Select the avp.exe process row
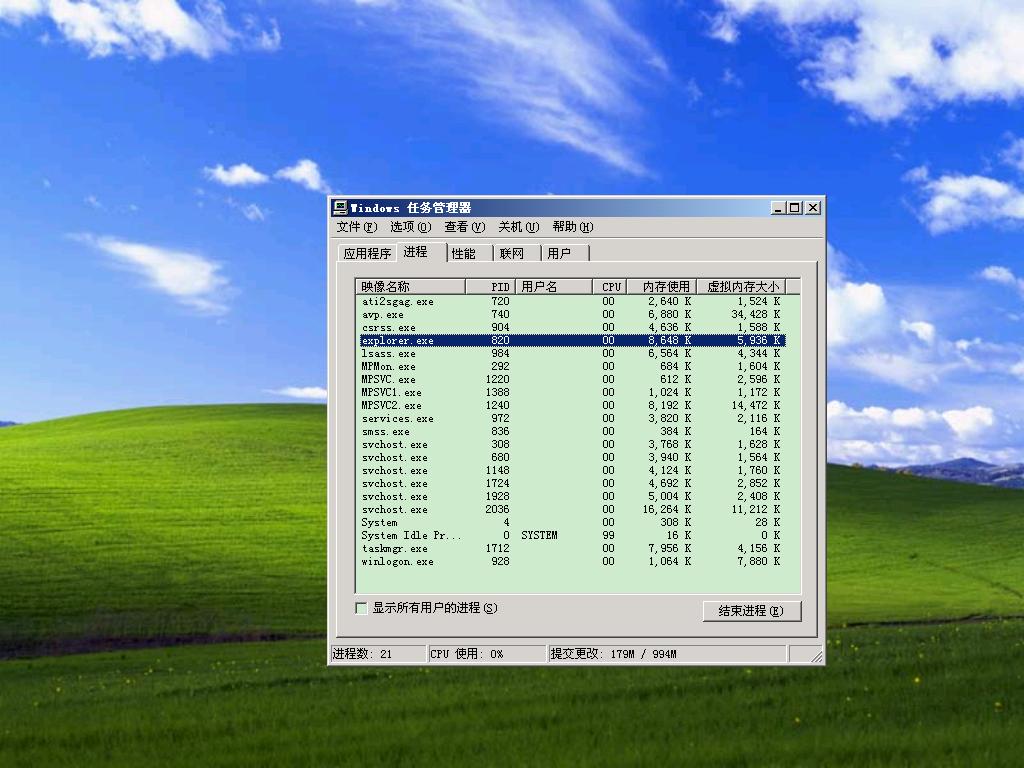1024x768 pixels. pyautogui.click(x=572, y=314)
